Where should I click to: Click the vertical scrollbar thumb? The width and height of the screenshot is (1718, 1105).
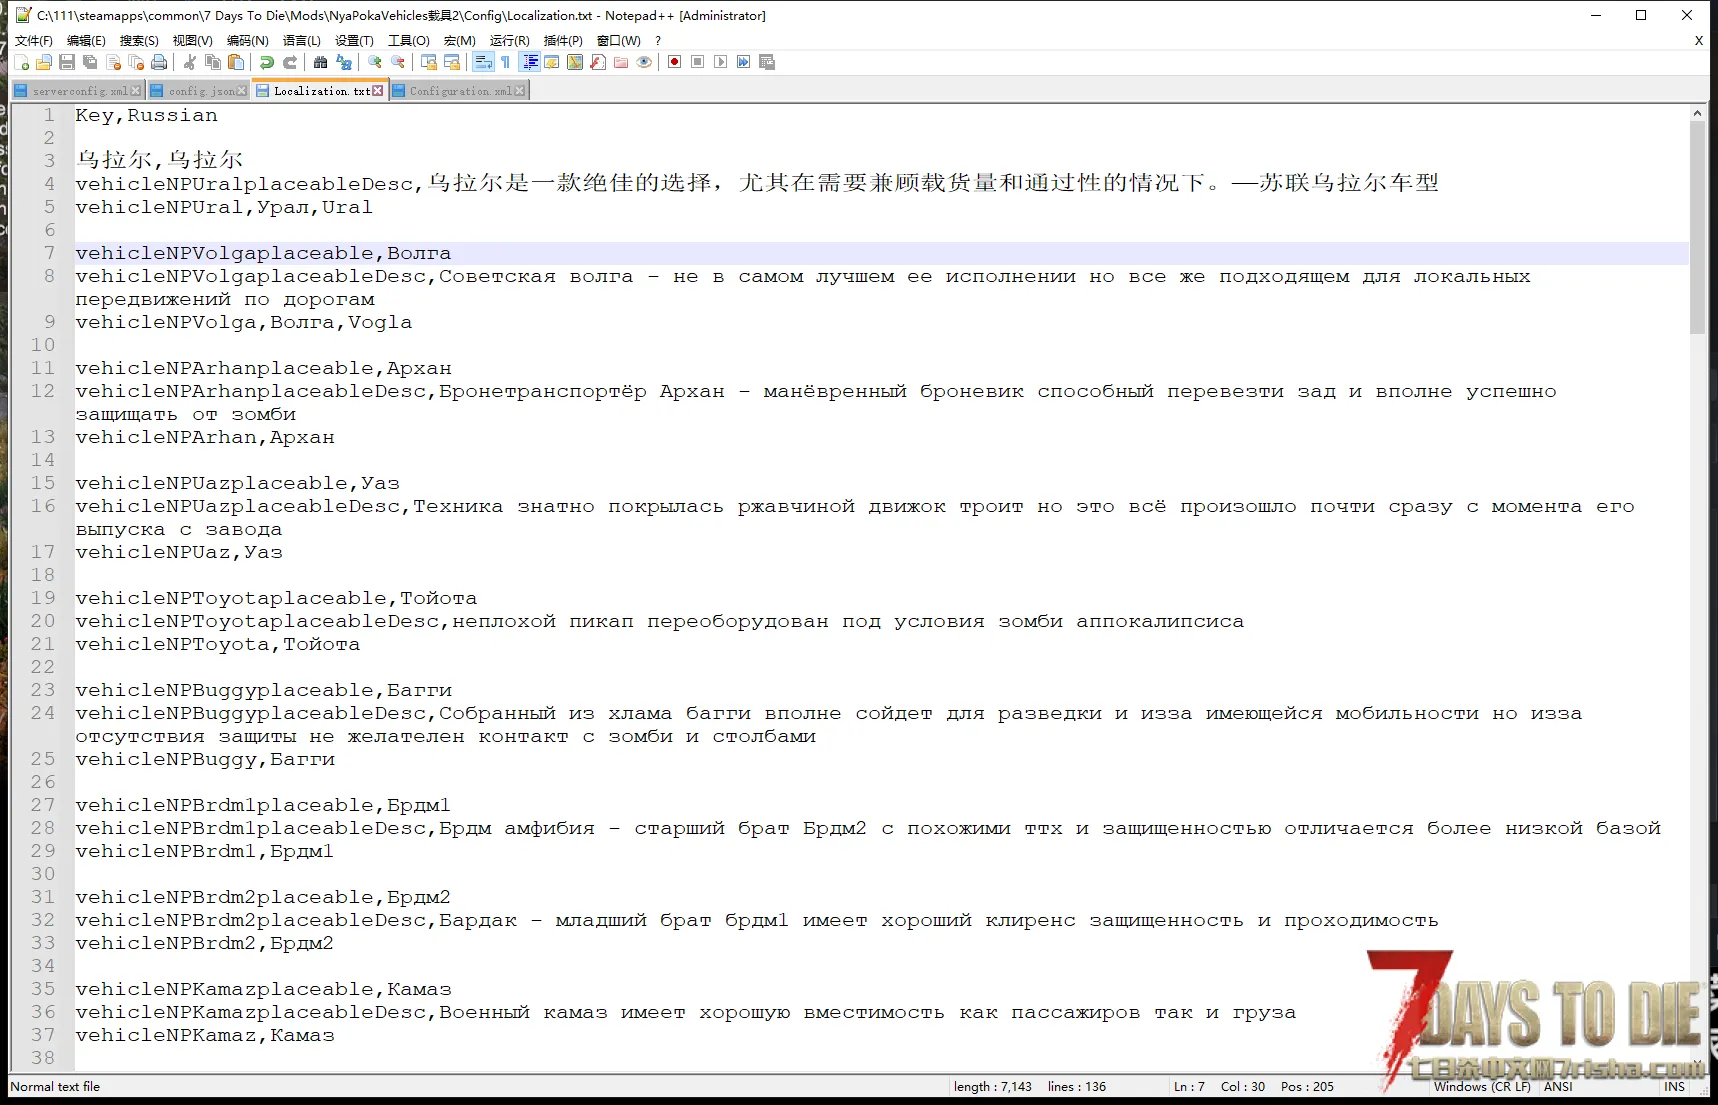(1697, 228)
